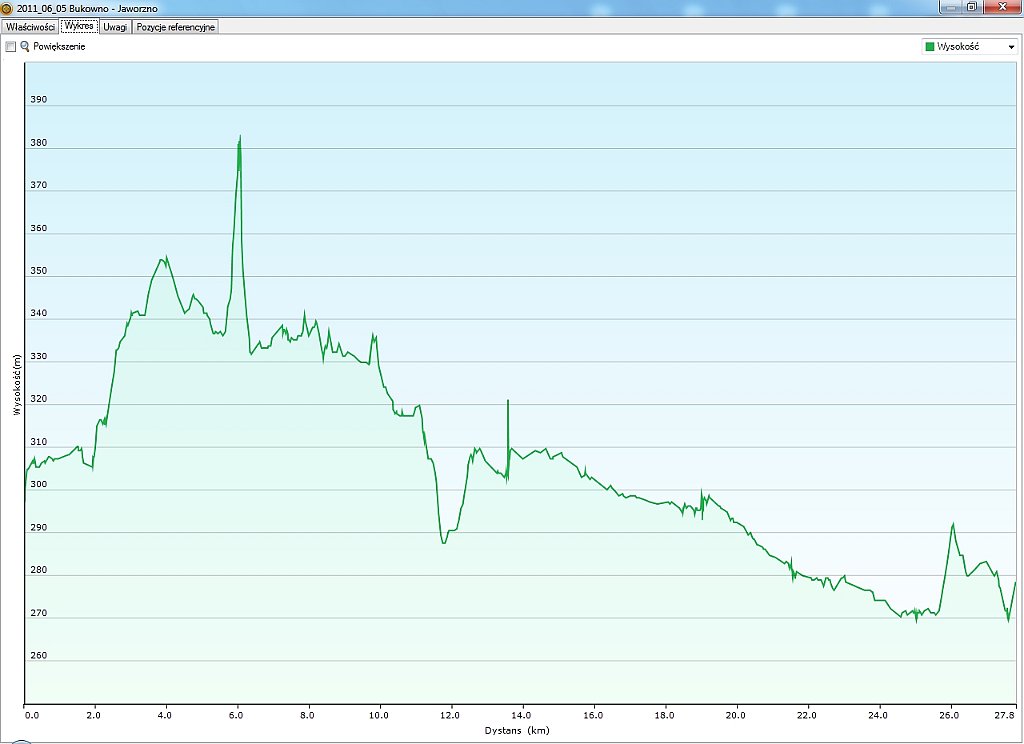Click the Dystans (km) axis label
1024x744 pixels.
[x=518, y=731]
